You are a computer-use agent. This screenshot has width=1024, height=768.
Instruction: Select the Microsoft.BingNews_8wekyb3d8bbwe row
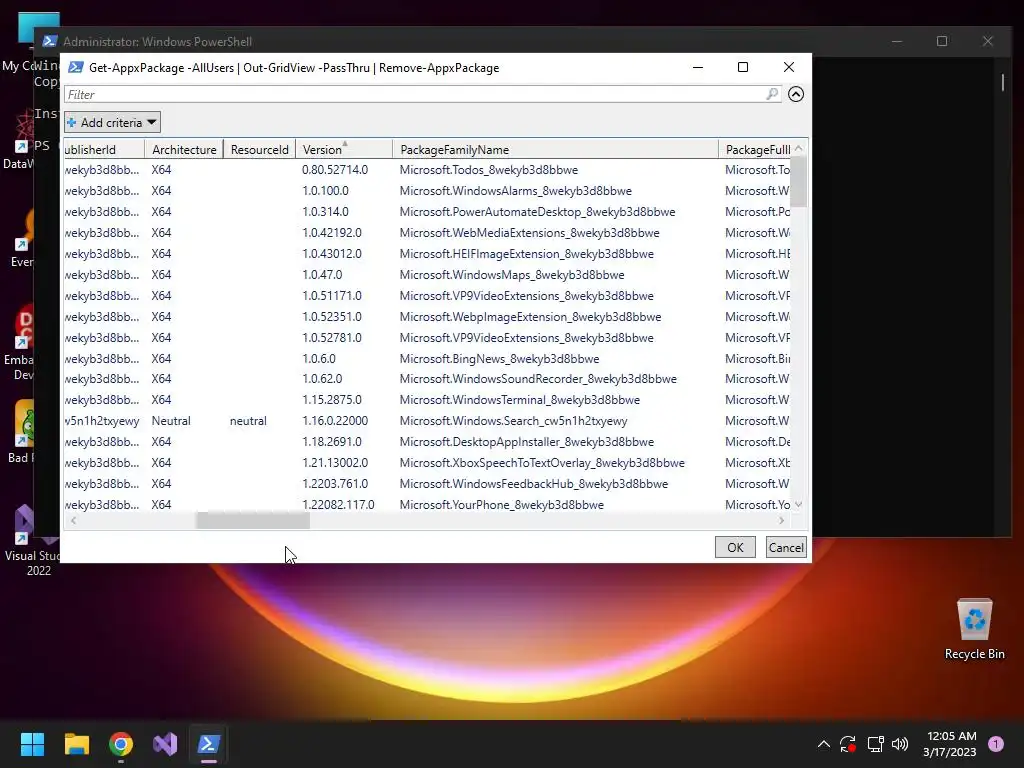(x=427, y=359)
